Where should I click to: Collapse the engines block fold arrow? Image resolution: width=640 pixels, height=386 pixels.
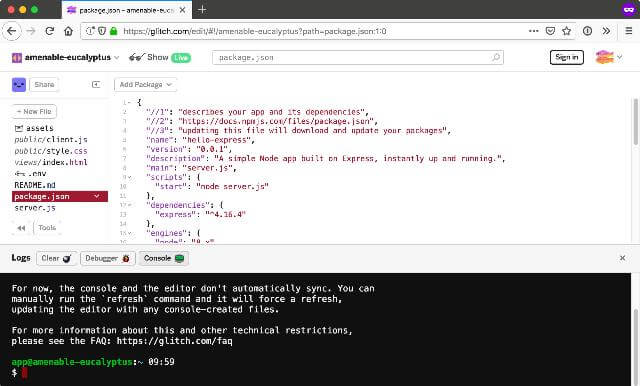point(130,233)
